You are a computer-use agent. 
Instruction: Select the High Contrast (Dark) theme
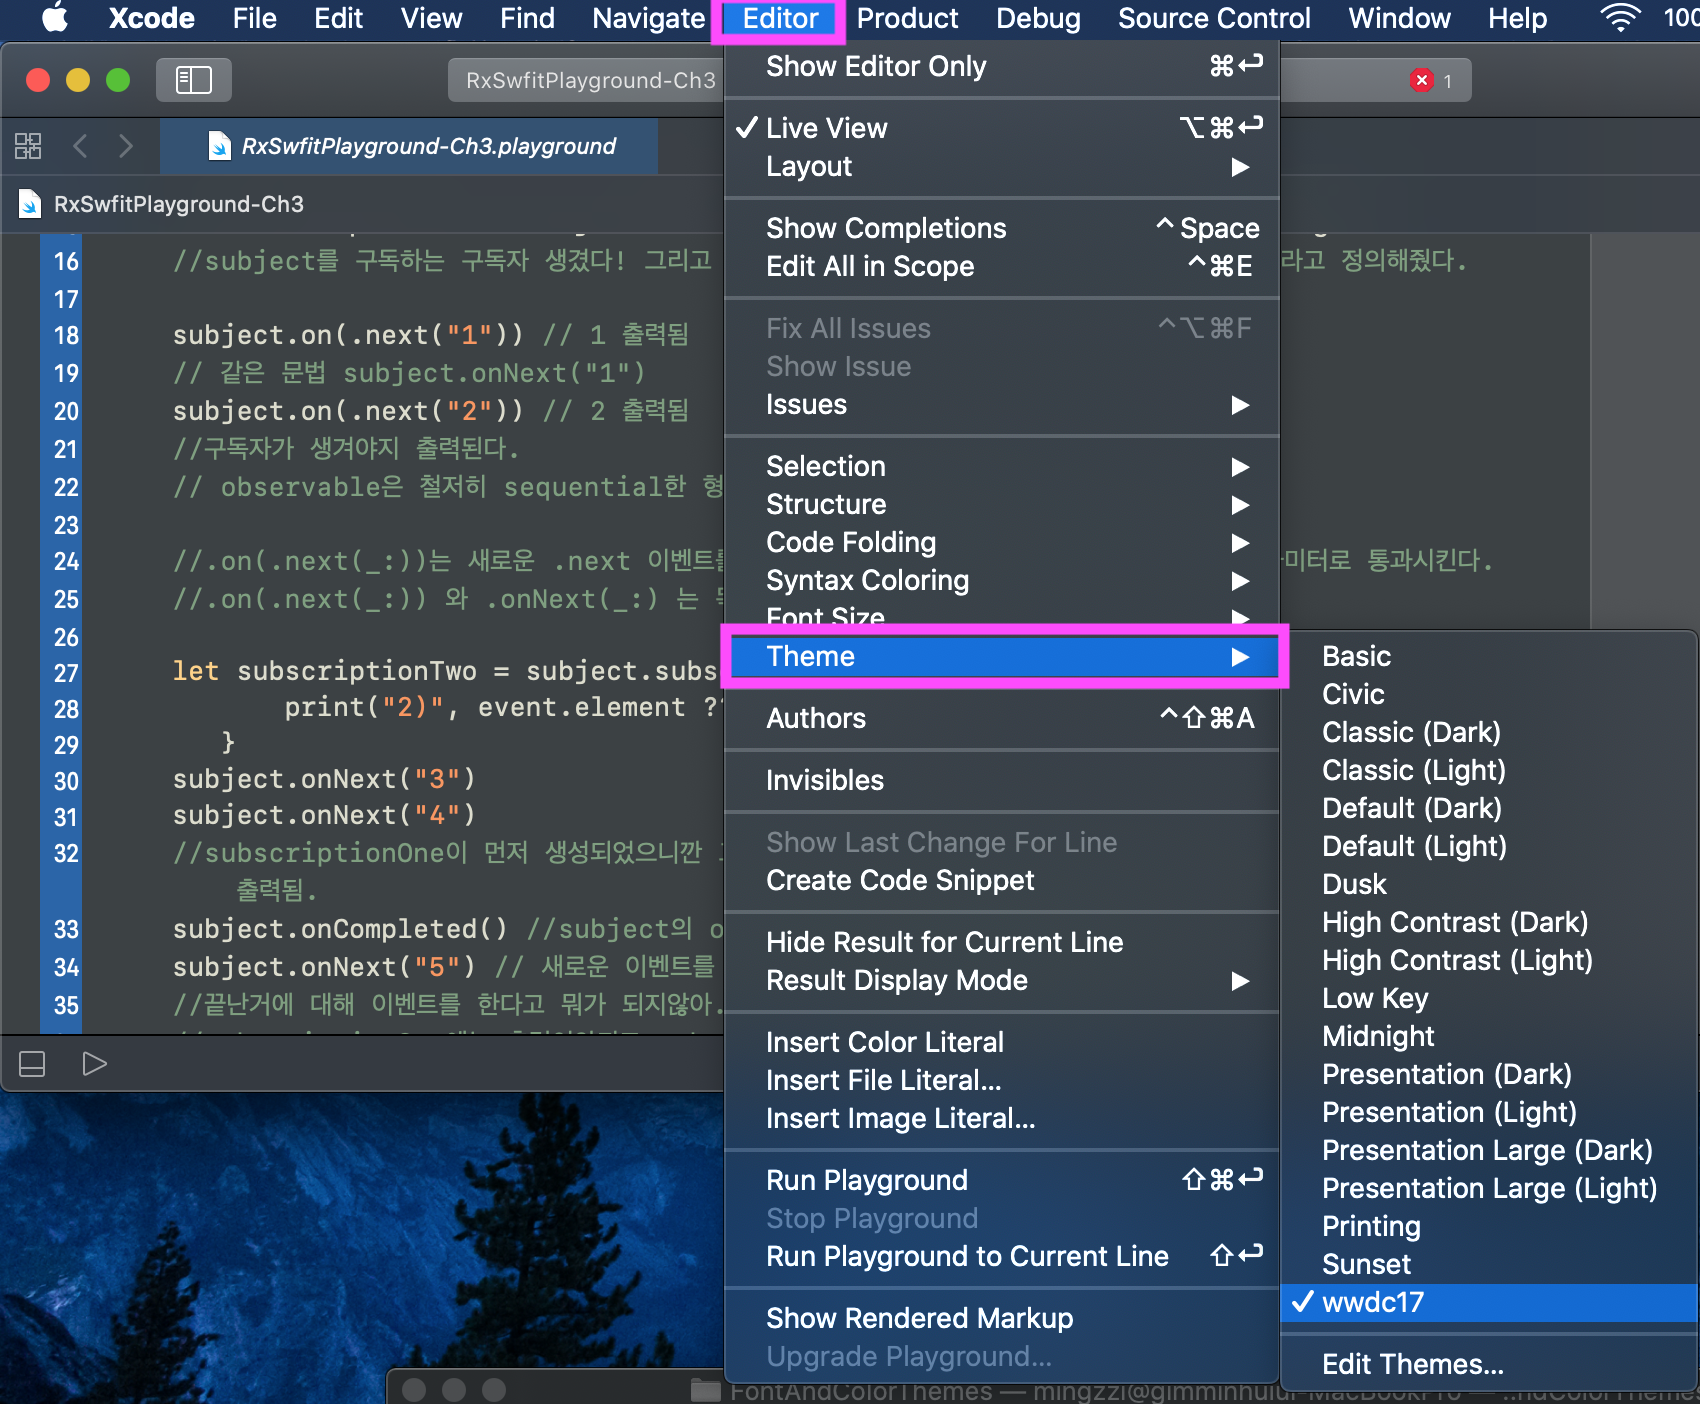click(x=1489, y=922)
